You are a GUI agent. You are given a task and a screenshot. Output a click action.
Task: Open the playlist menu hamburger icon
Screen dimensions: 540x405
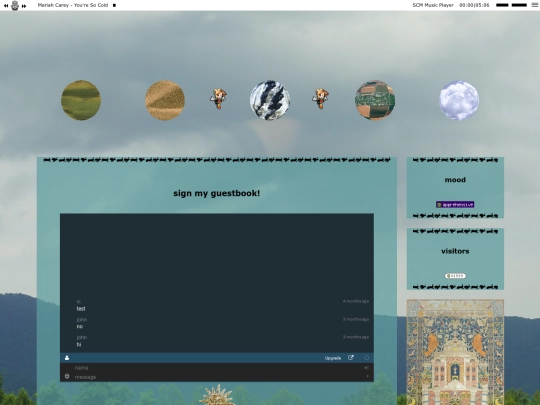click(535, 5)
